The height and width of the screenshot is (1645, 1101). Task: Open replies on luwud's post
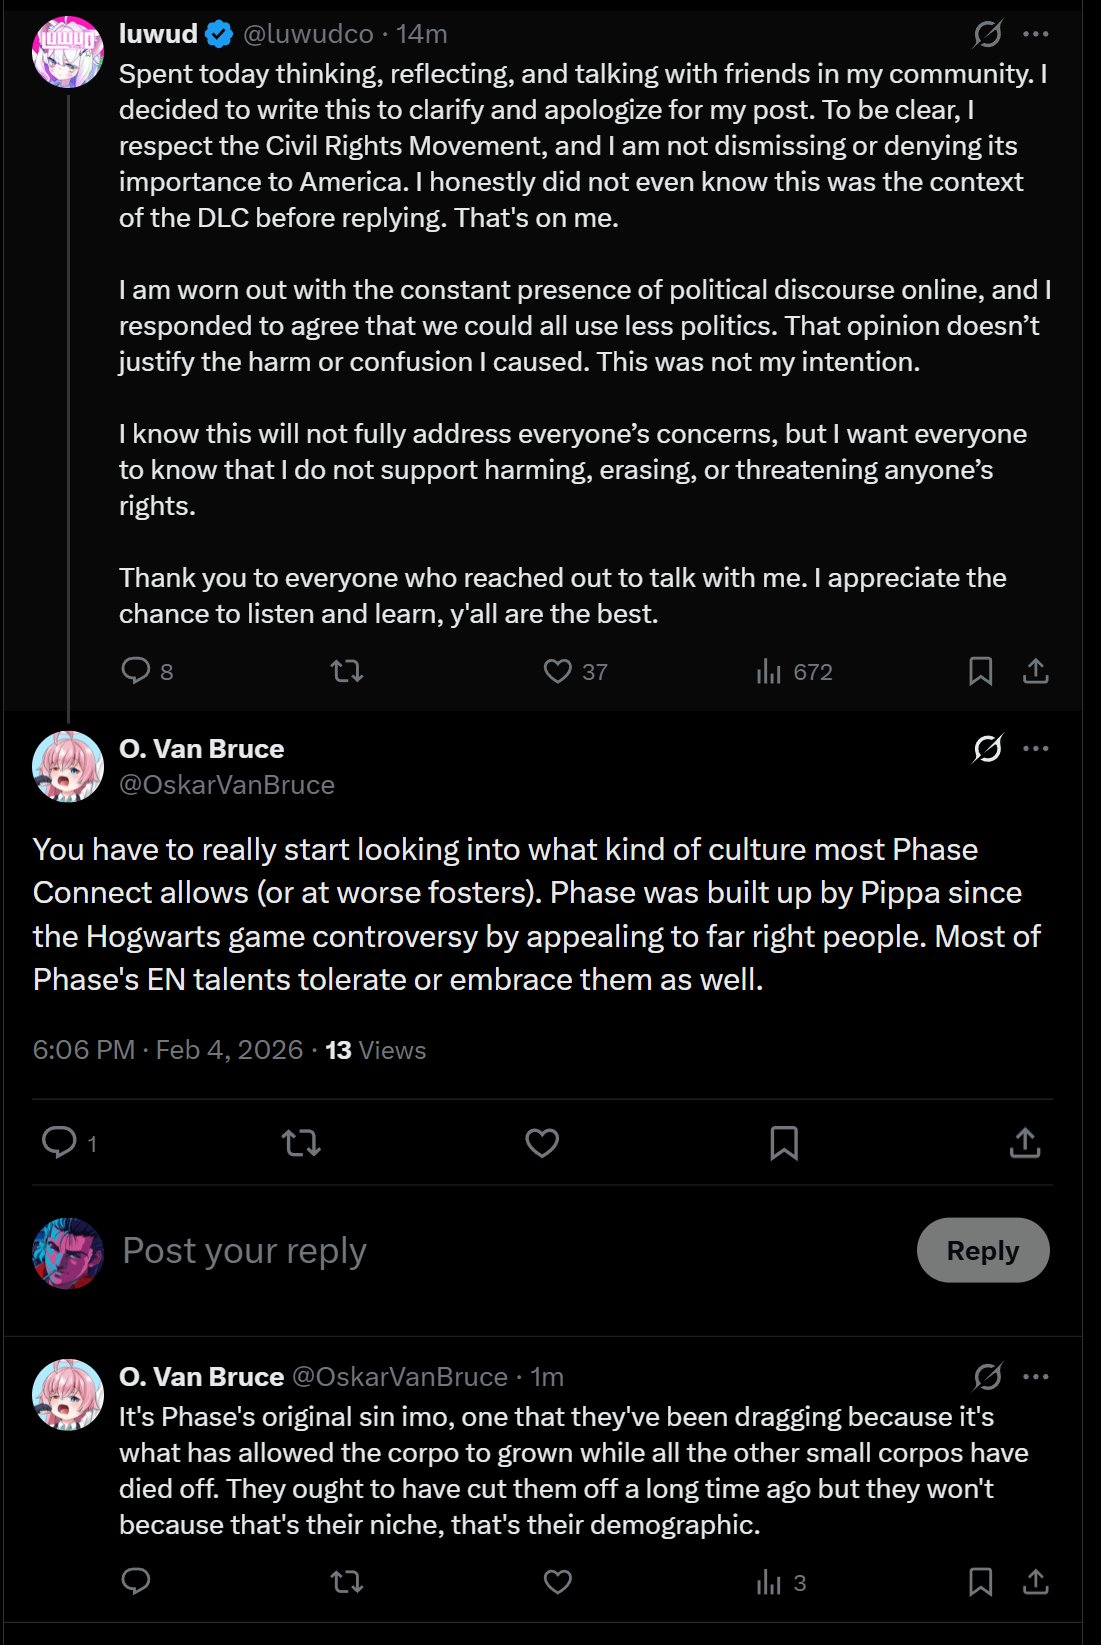136,671
